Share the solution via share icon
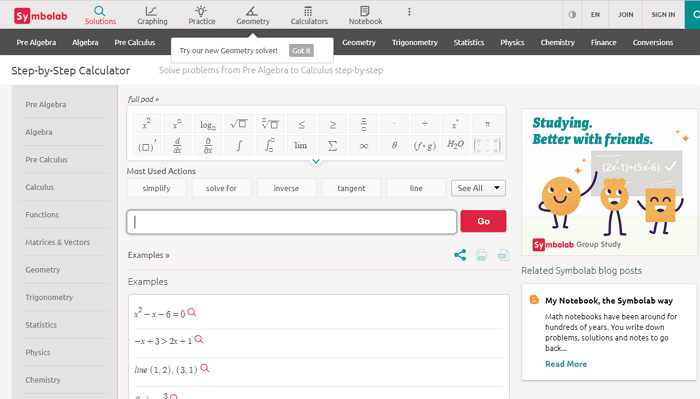Image resolution: width=700 pixels, height=399 pixels. 460,255
